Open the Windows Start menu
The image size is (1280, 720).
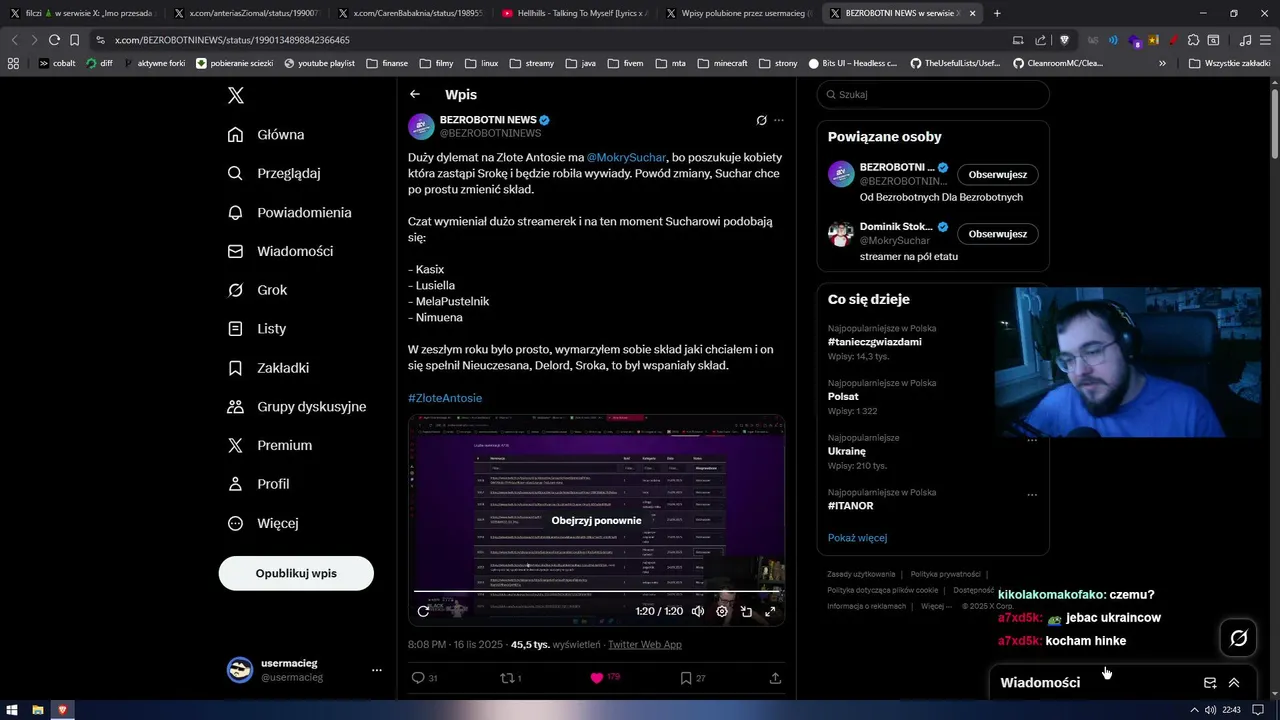(12, 710)
